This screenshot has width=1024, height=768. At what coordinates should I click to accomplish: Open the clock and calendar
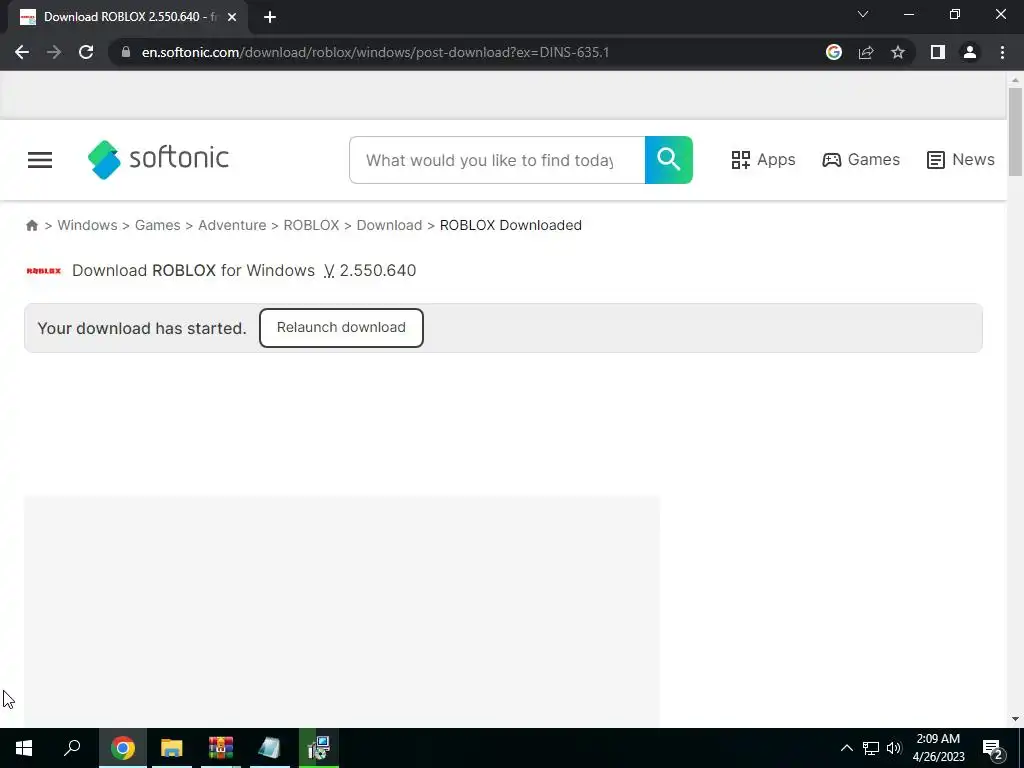(x=938, y=748)
